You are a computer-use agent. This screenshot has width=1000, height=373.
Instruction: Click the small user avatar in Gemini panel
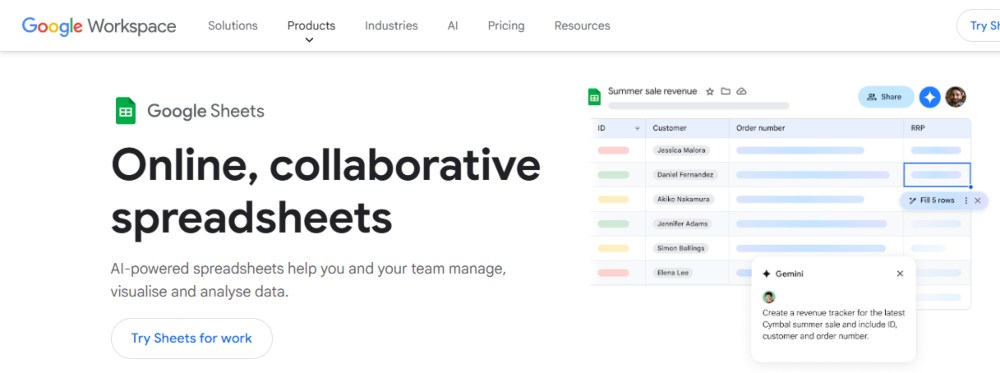768,297
